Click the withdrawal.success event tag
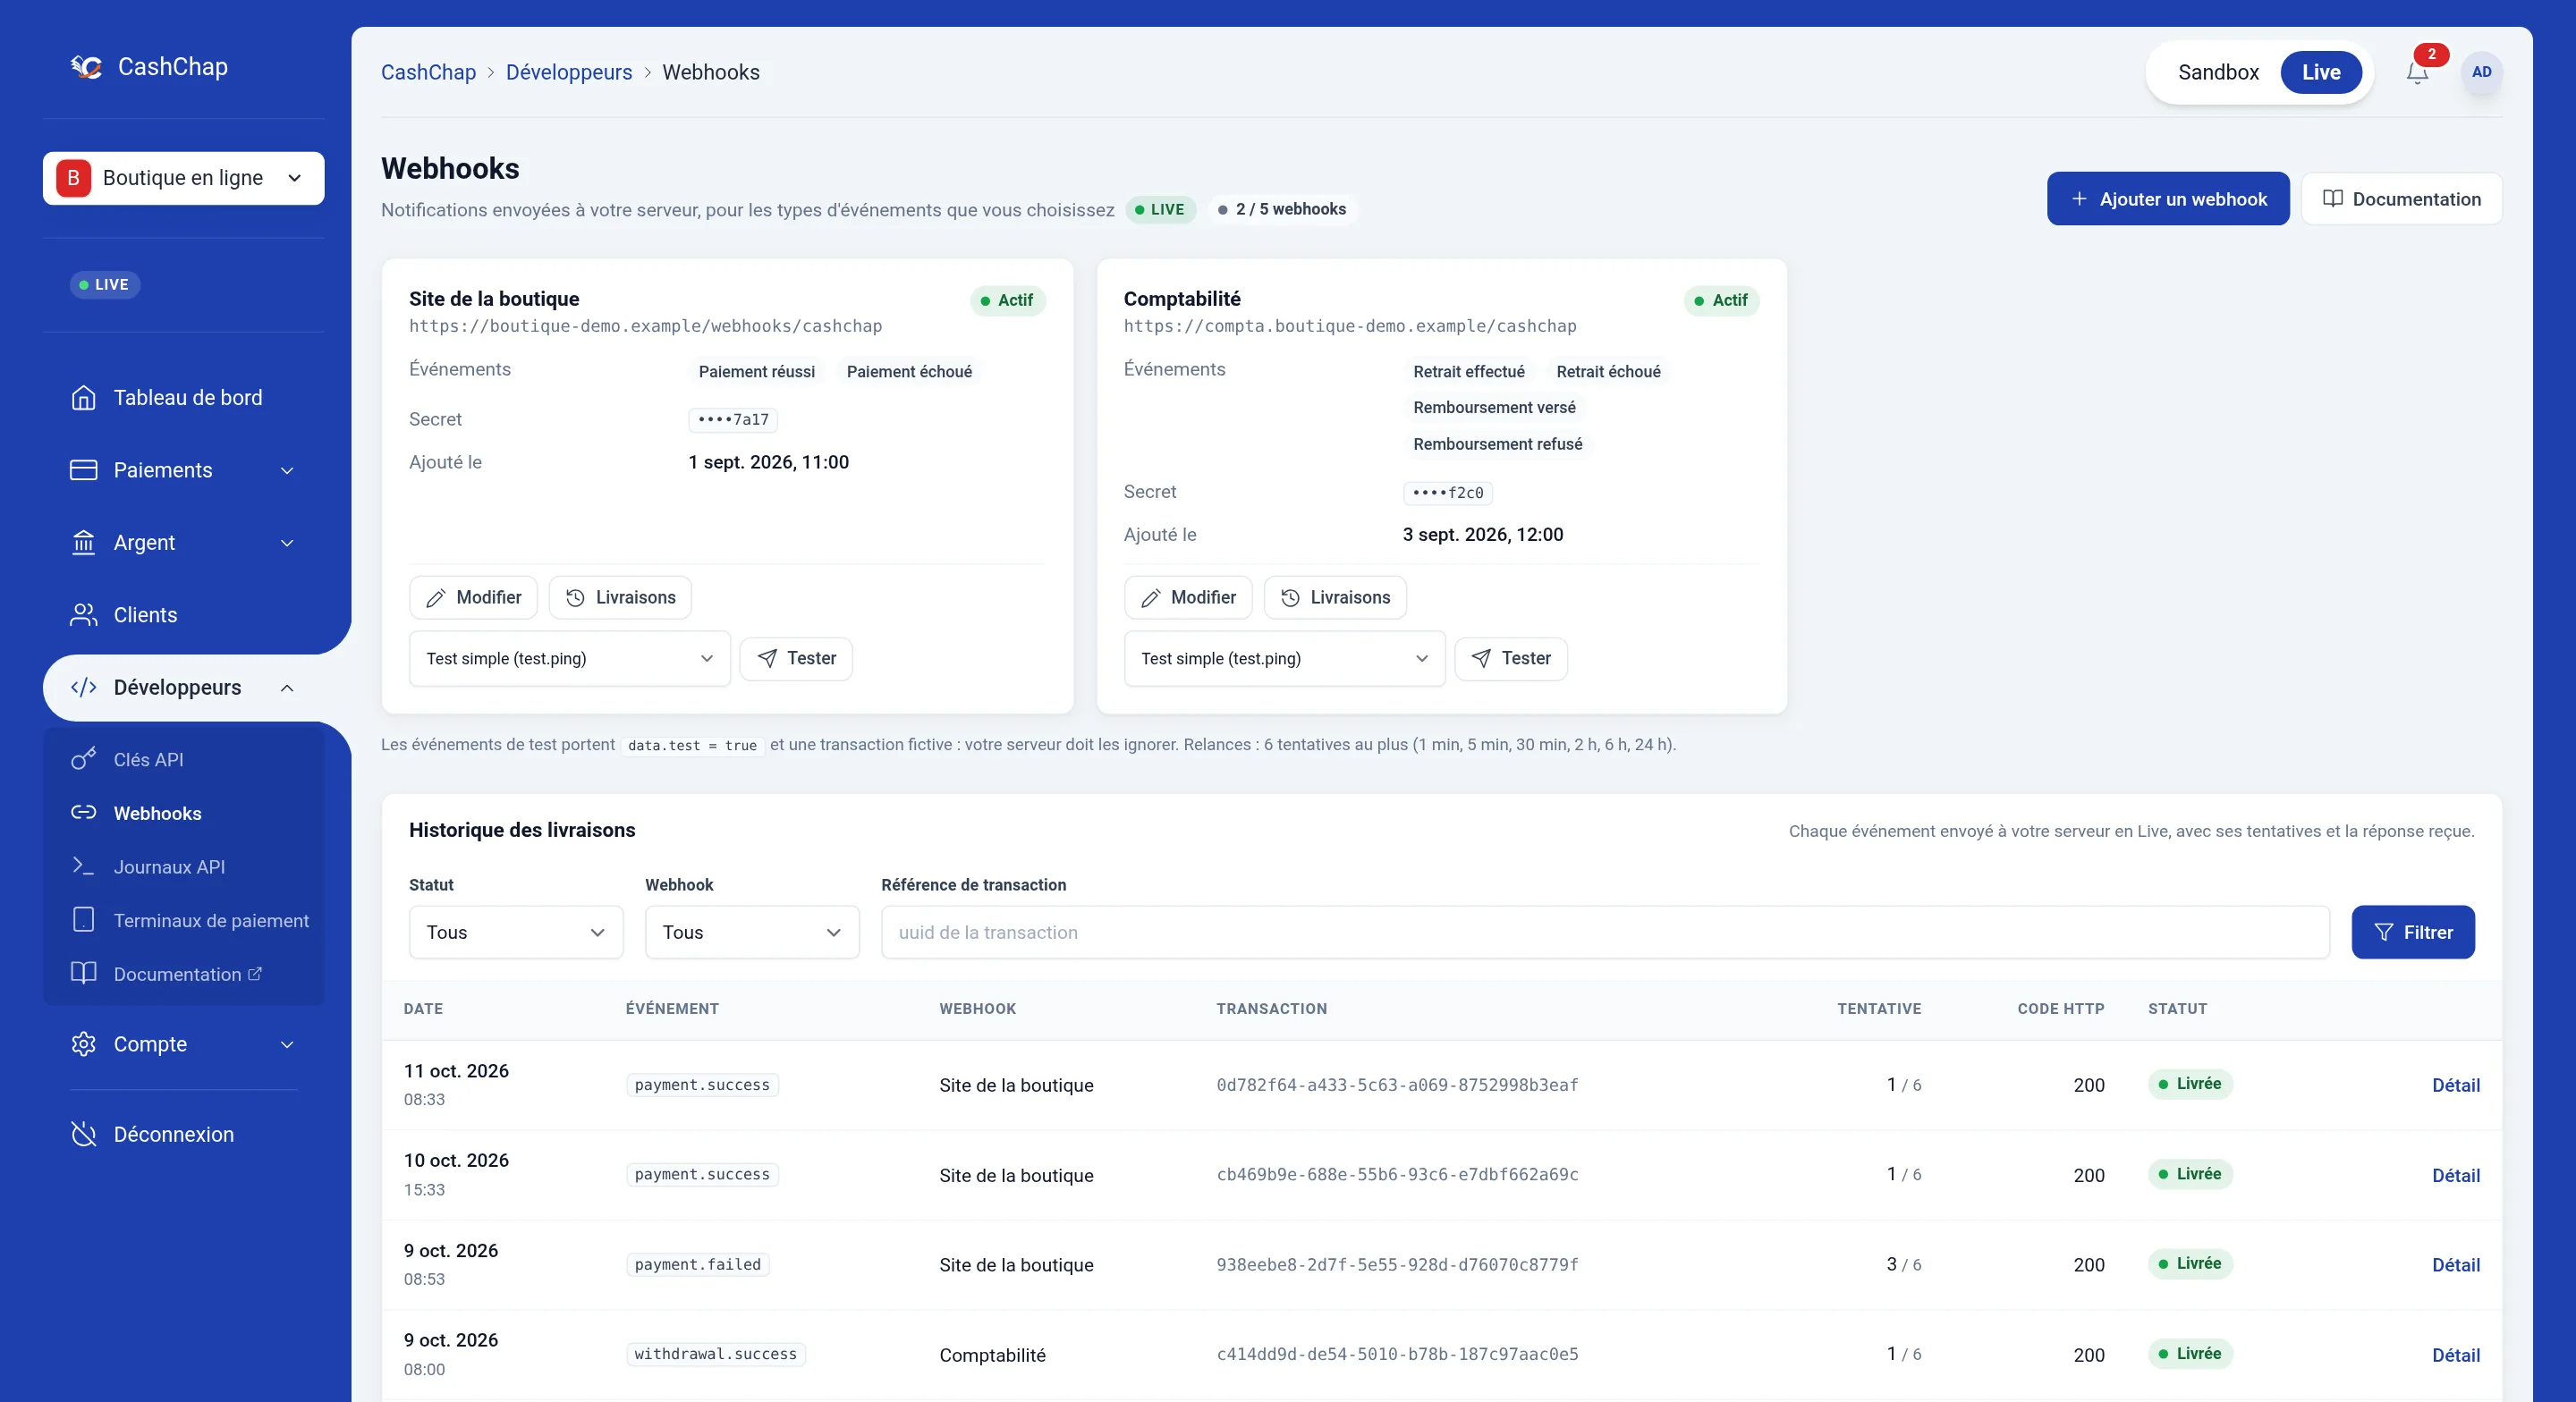Viewport: 2576px width, 1402px height. 716,1354
